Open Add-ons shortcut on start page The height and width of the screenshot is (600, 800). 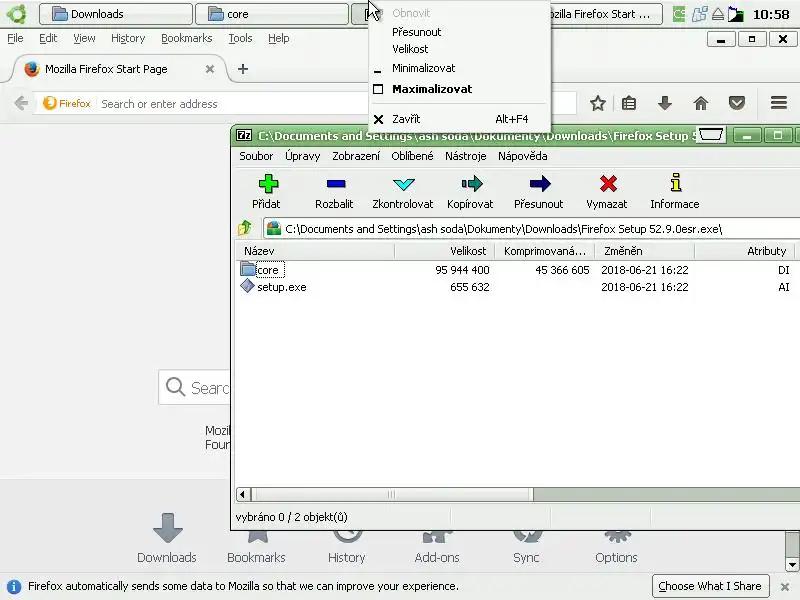click(437, 547)
